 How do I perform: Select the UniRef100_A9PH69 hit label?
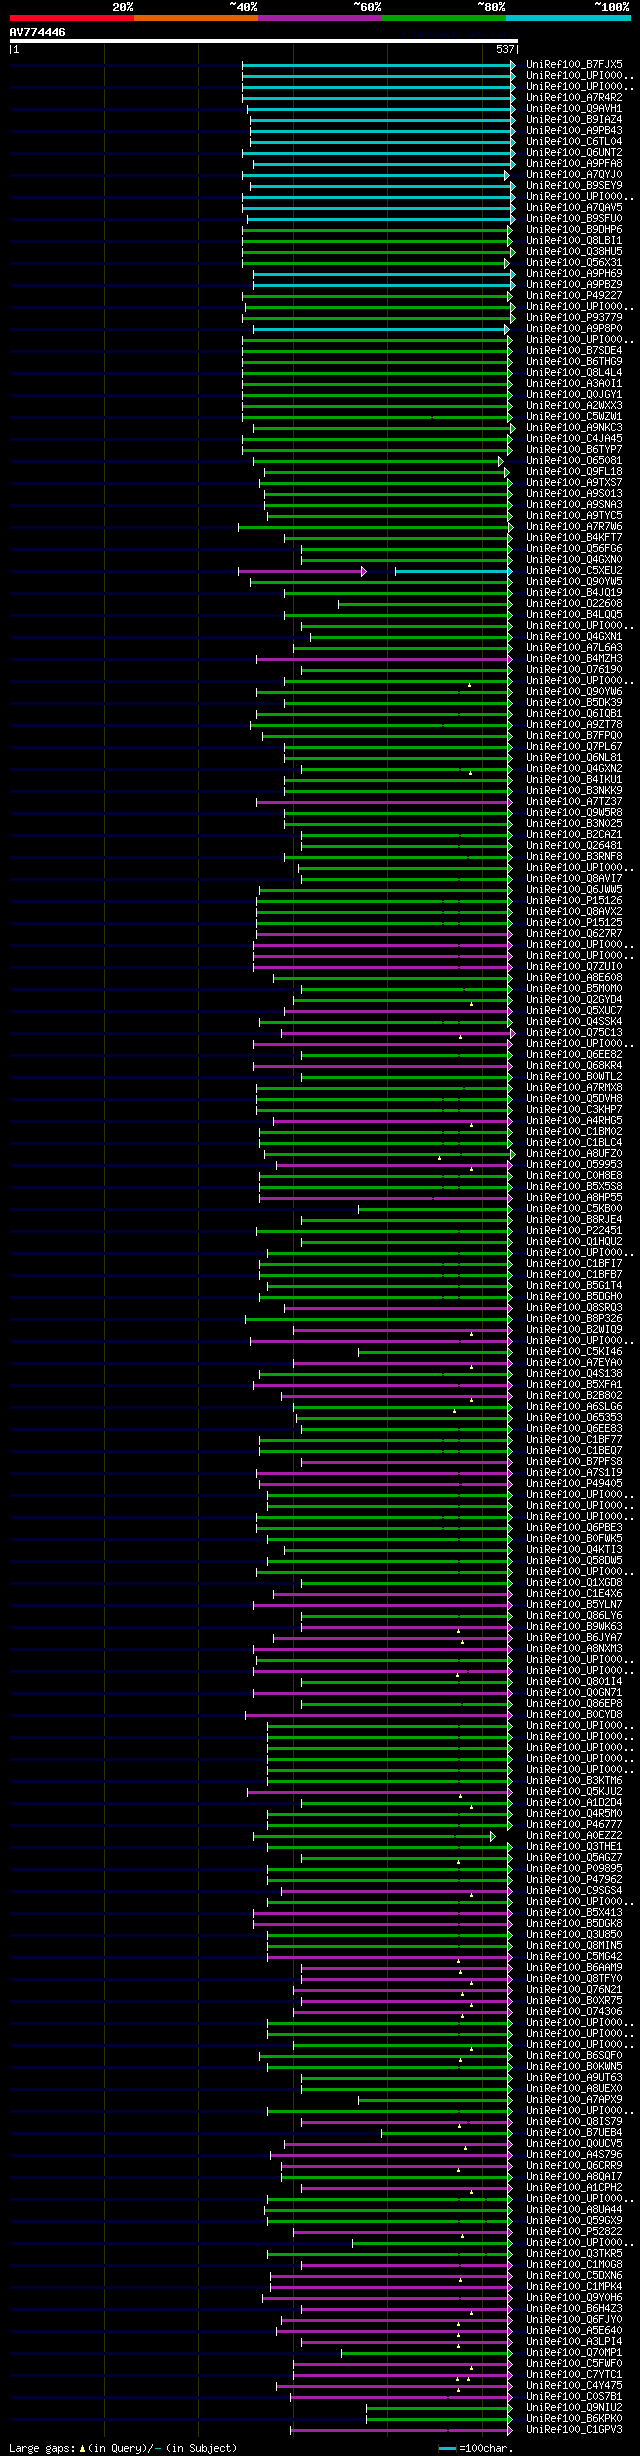[574, 273]
